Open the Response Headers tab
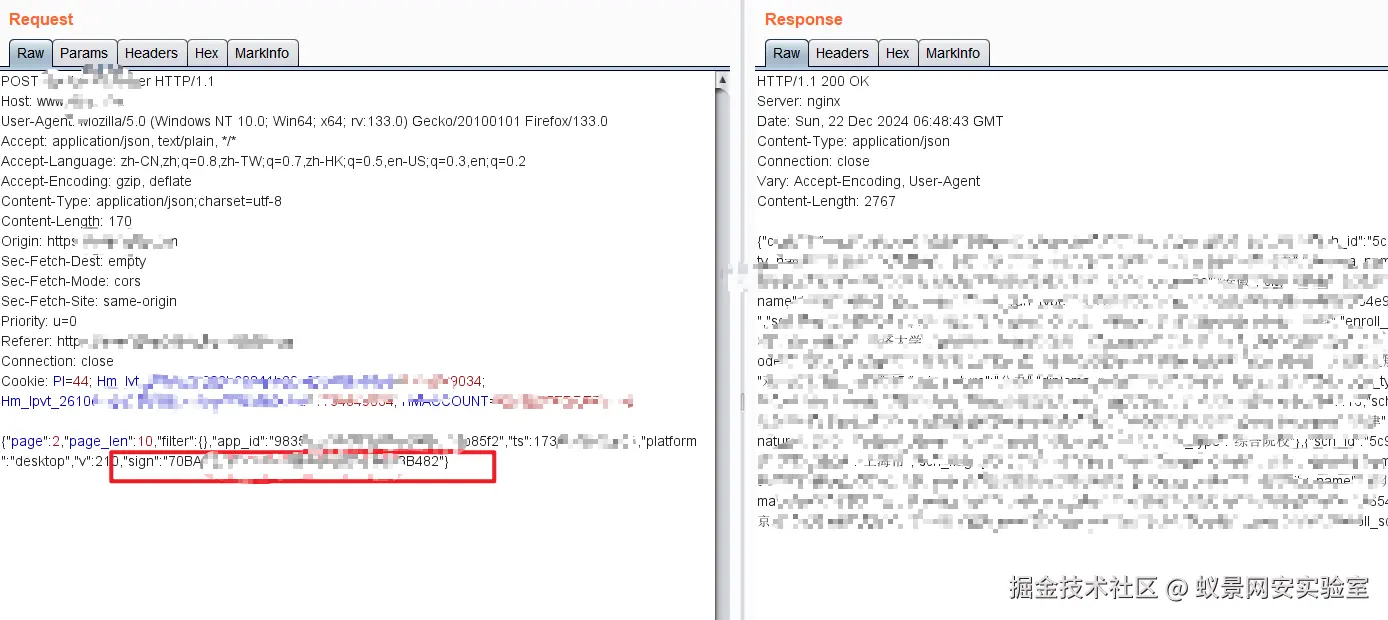The image size is (1388, 620). coord(842,53)
